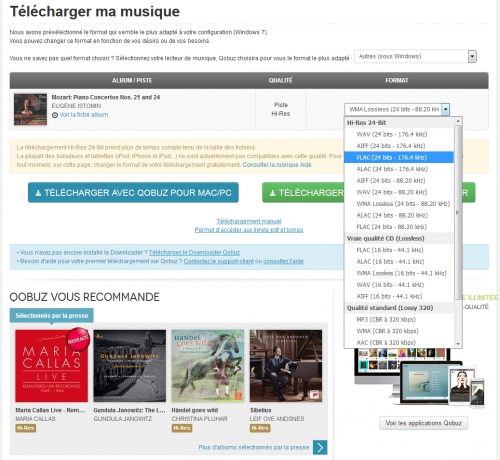Select AAC (CBR à 320 kbps) option
Image resolution: width=500 pixels, height=460 pixels.
399,343
